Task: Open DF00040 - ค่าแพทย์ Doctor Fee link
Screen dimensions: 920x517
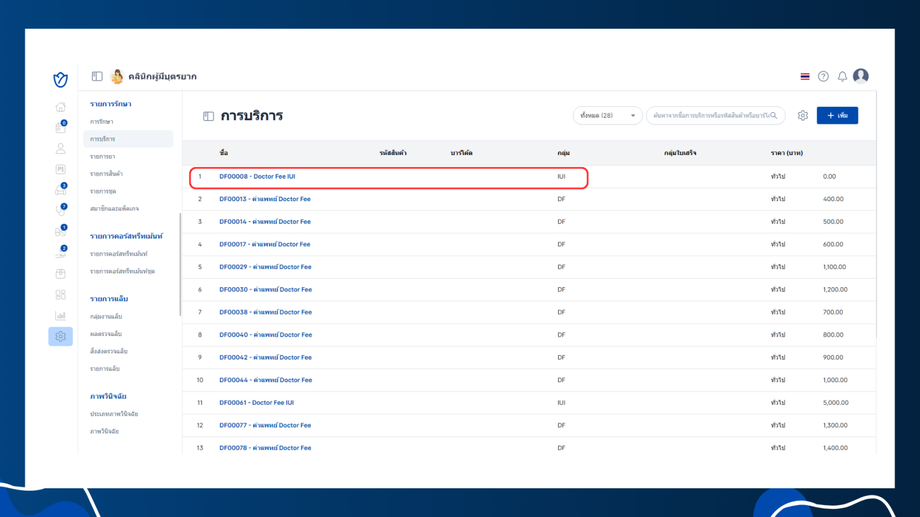Action: point(265,334)
